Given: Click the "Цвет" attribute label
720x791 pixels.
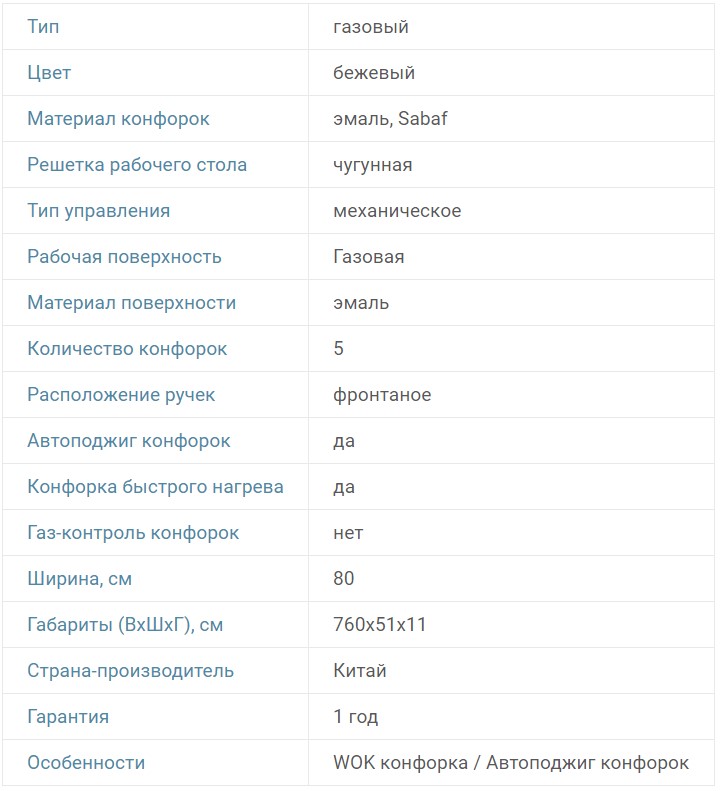Looking at the screenshot, I should (49, 73).
